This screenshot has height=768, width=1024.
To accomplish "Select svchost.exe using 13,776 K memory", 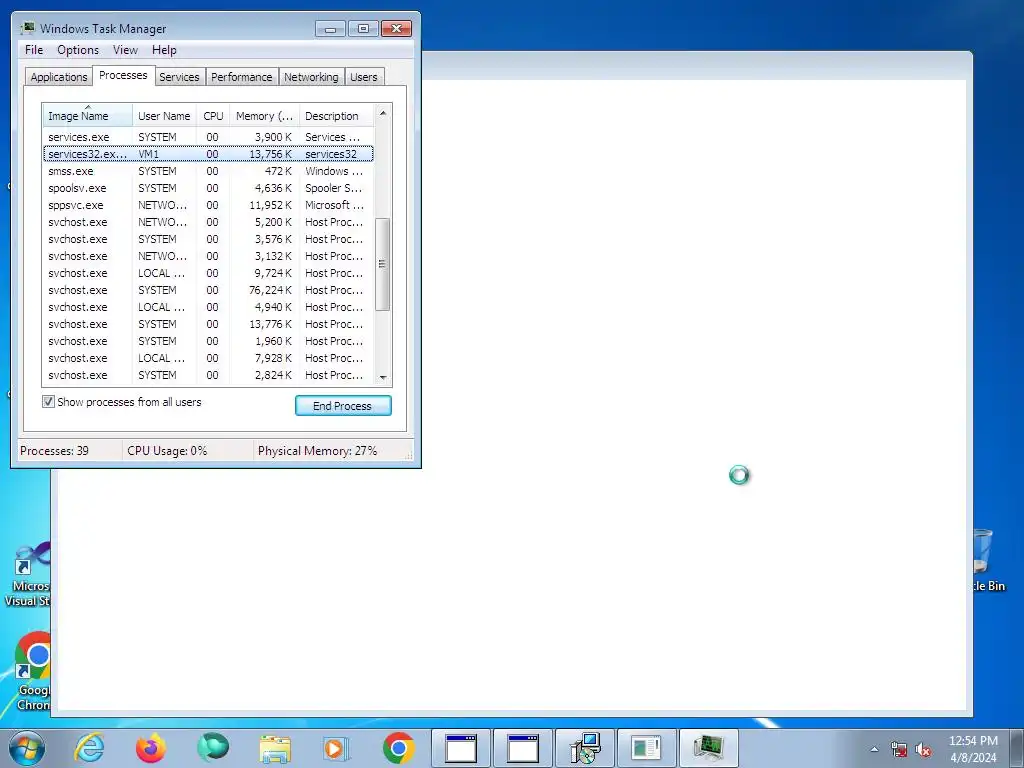I will point(208,324).
